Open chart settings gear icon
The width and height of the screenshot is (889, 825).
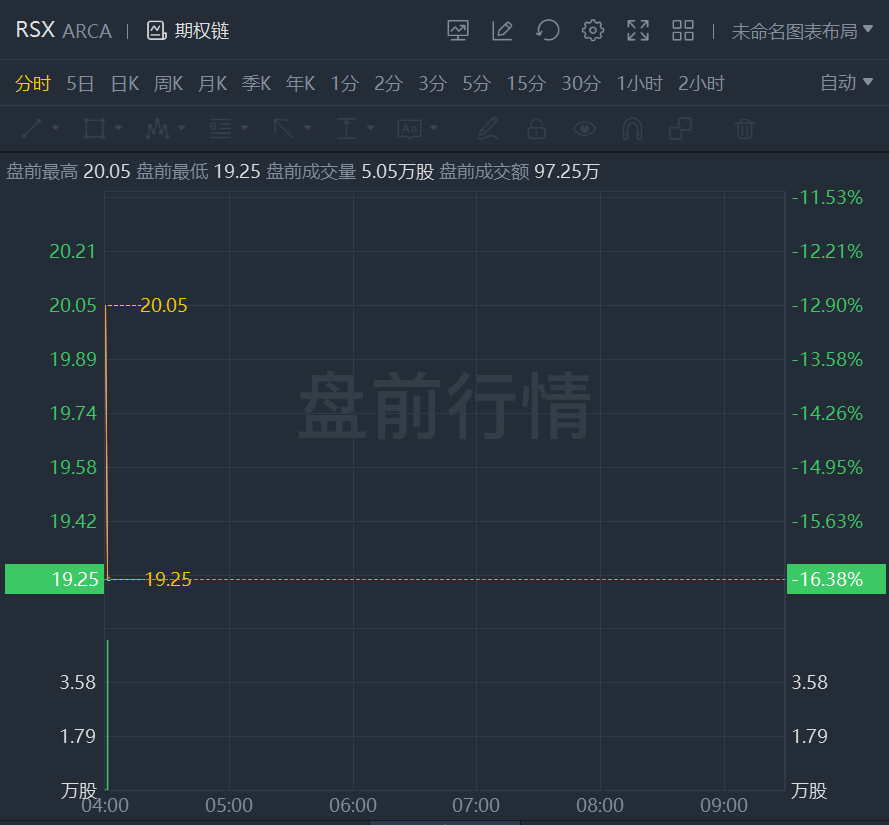(x=592, y=31)
